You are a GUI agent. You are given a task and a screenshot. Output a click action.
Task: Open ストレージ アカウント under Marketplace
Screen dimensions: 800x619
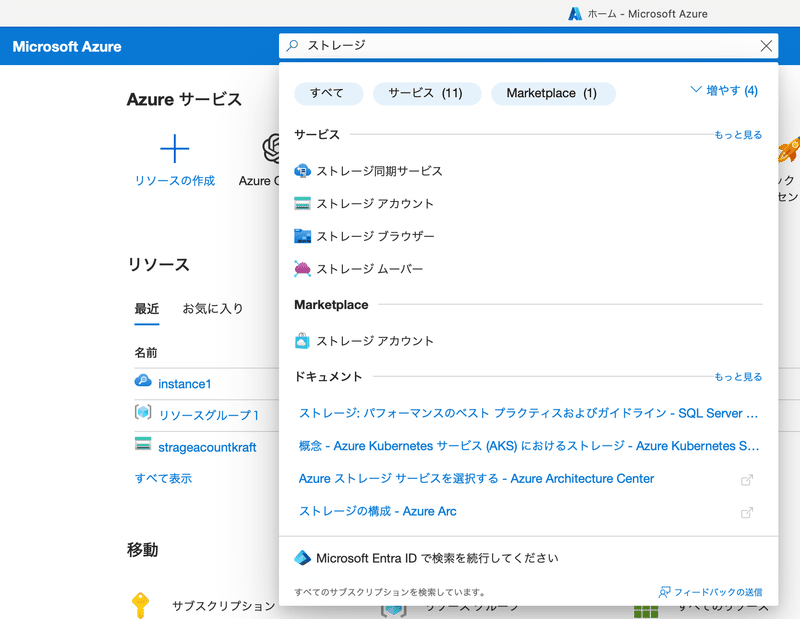(x=375, y=341)
